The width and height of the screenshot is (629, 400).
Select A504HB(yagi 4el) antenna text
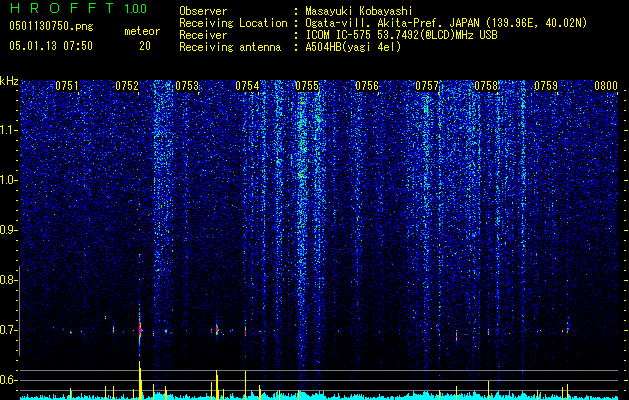tap(353, 47)
